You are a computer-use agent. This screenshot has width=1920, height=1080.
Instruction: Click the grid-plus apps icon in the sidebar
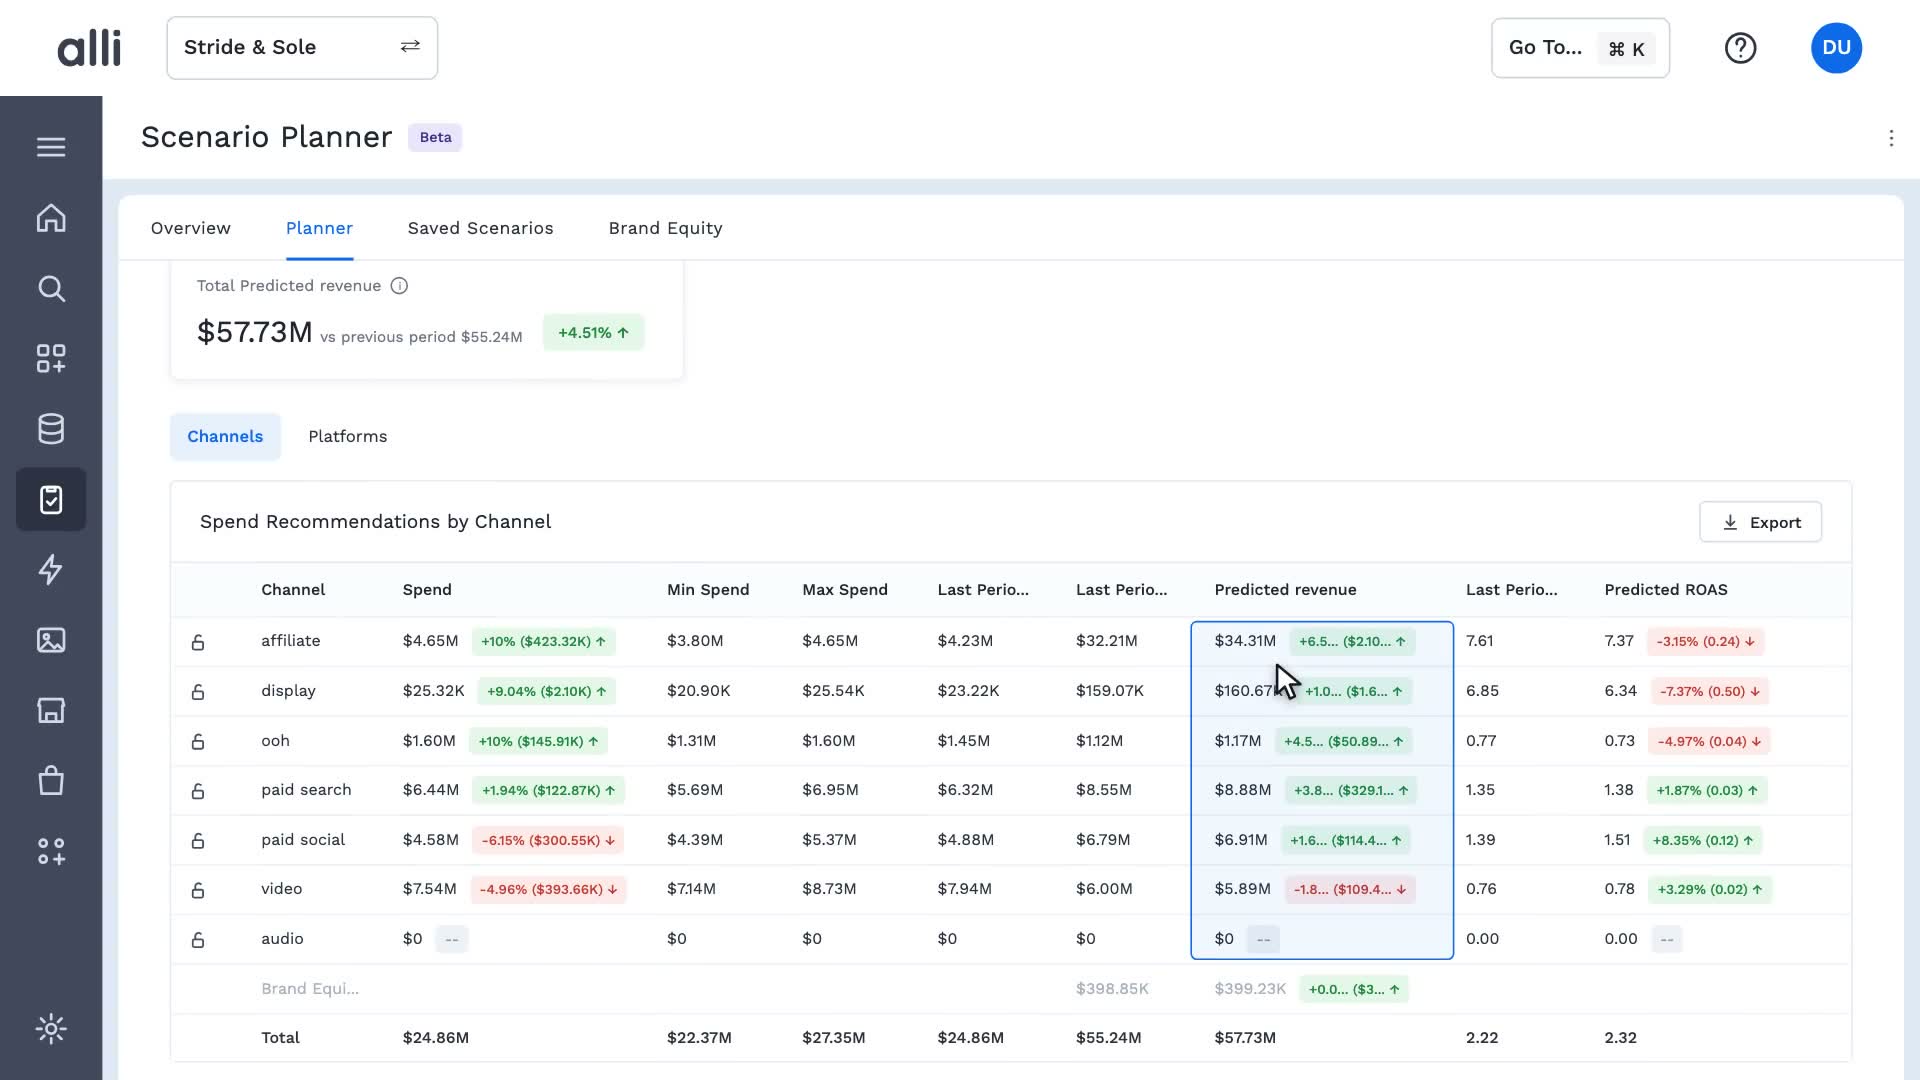[x=51, y=359]
